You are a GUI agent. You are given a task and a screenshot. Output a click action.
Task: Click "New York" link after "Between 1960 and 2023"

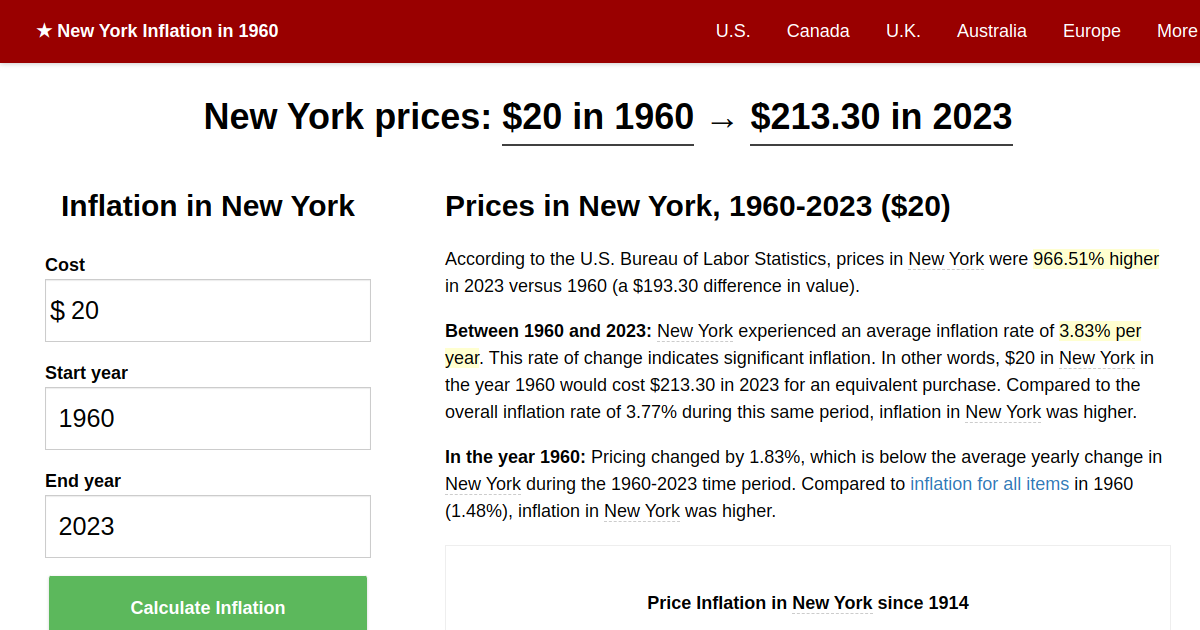pyautogui.click(x=694, y=330)
